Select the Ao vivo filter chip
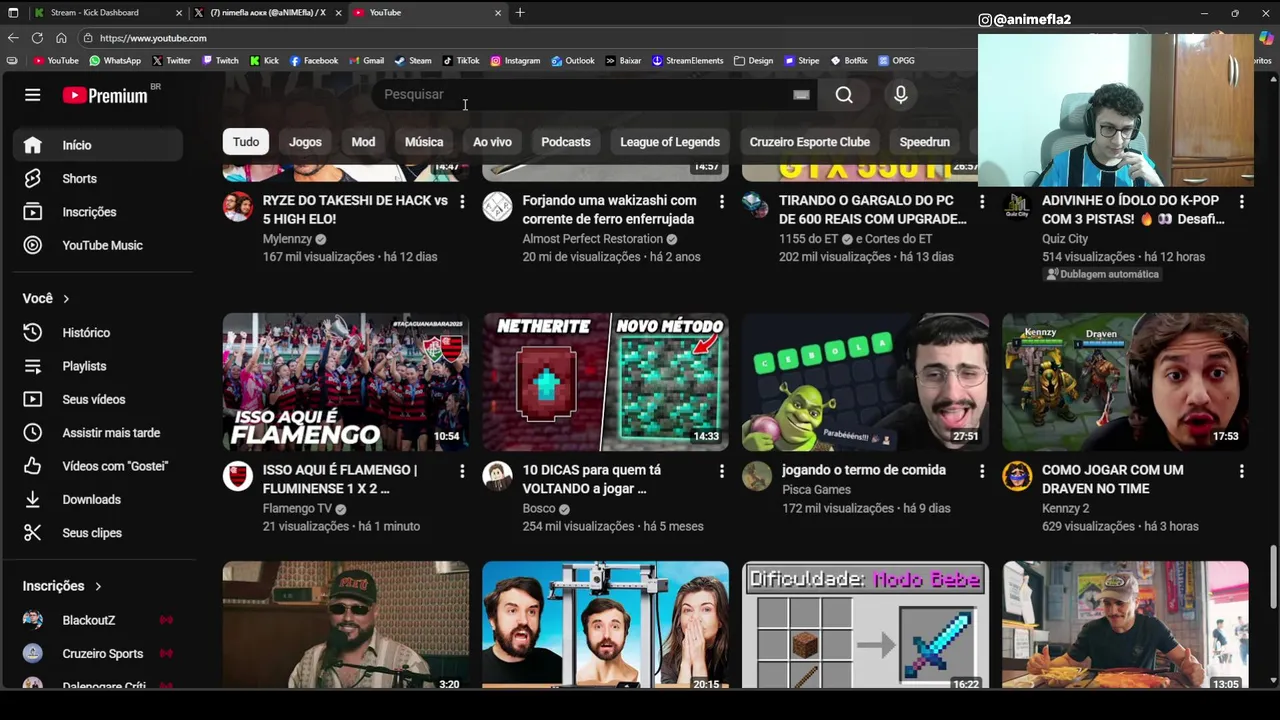 492,142
